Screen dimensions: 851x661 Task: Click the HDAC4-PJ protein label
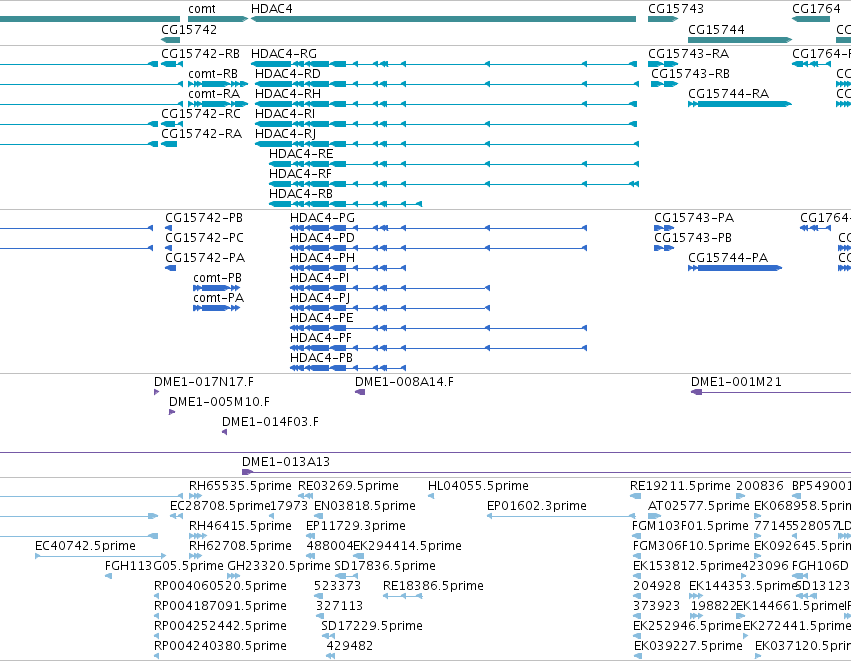320,298
